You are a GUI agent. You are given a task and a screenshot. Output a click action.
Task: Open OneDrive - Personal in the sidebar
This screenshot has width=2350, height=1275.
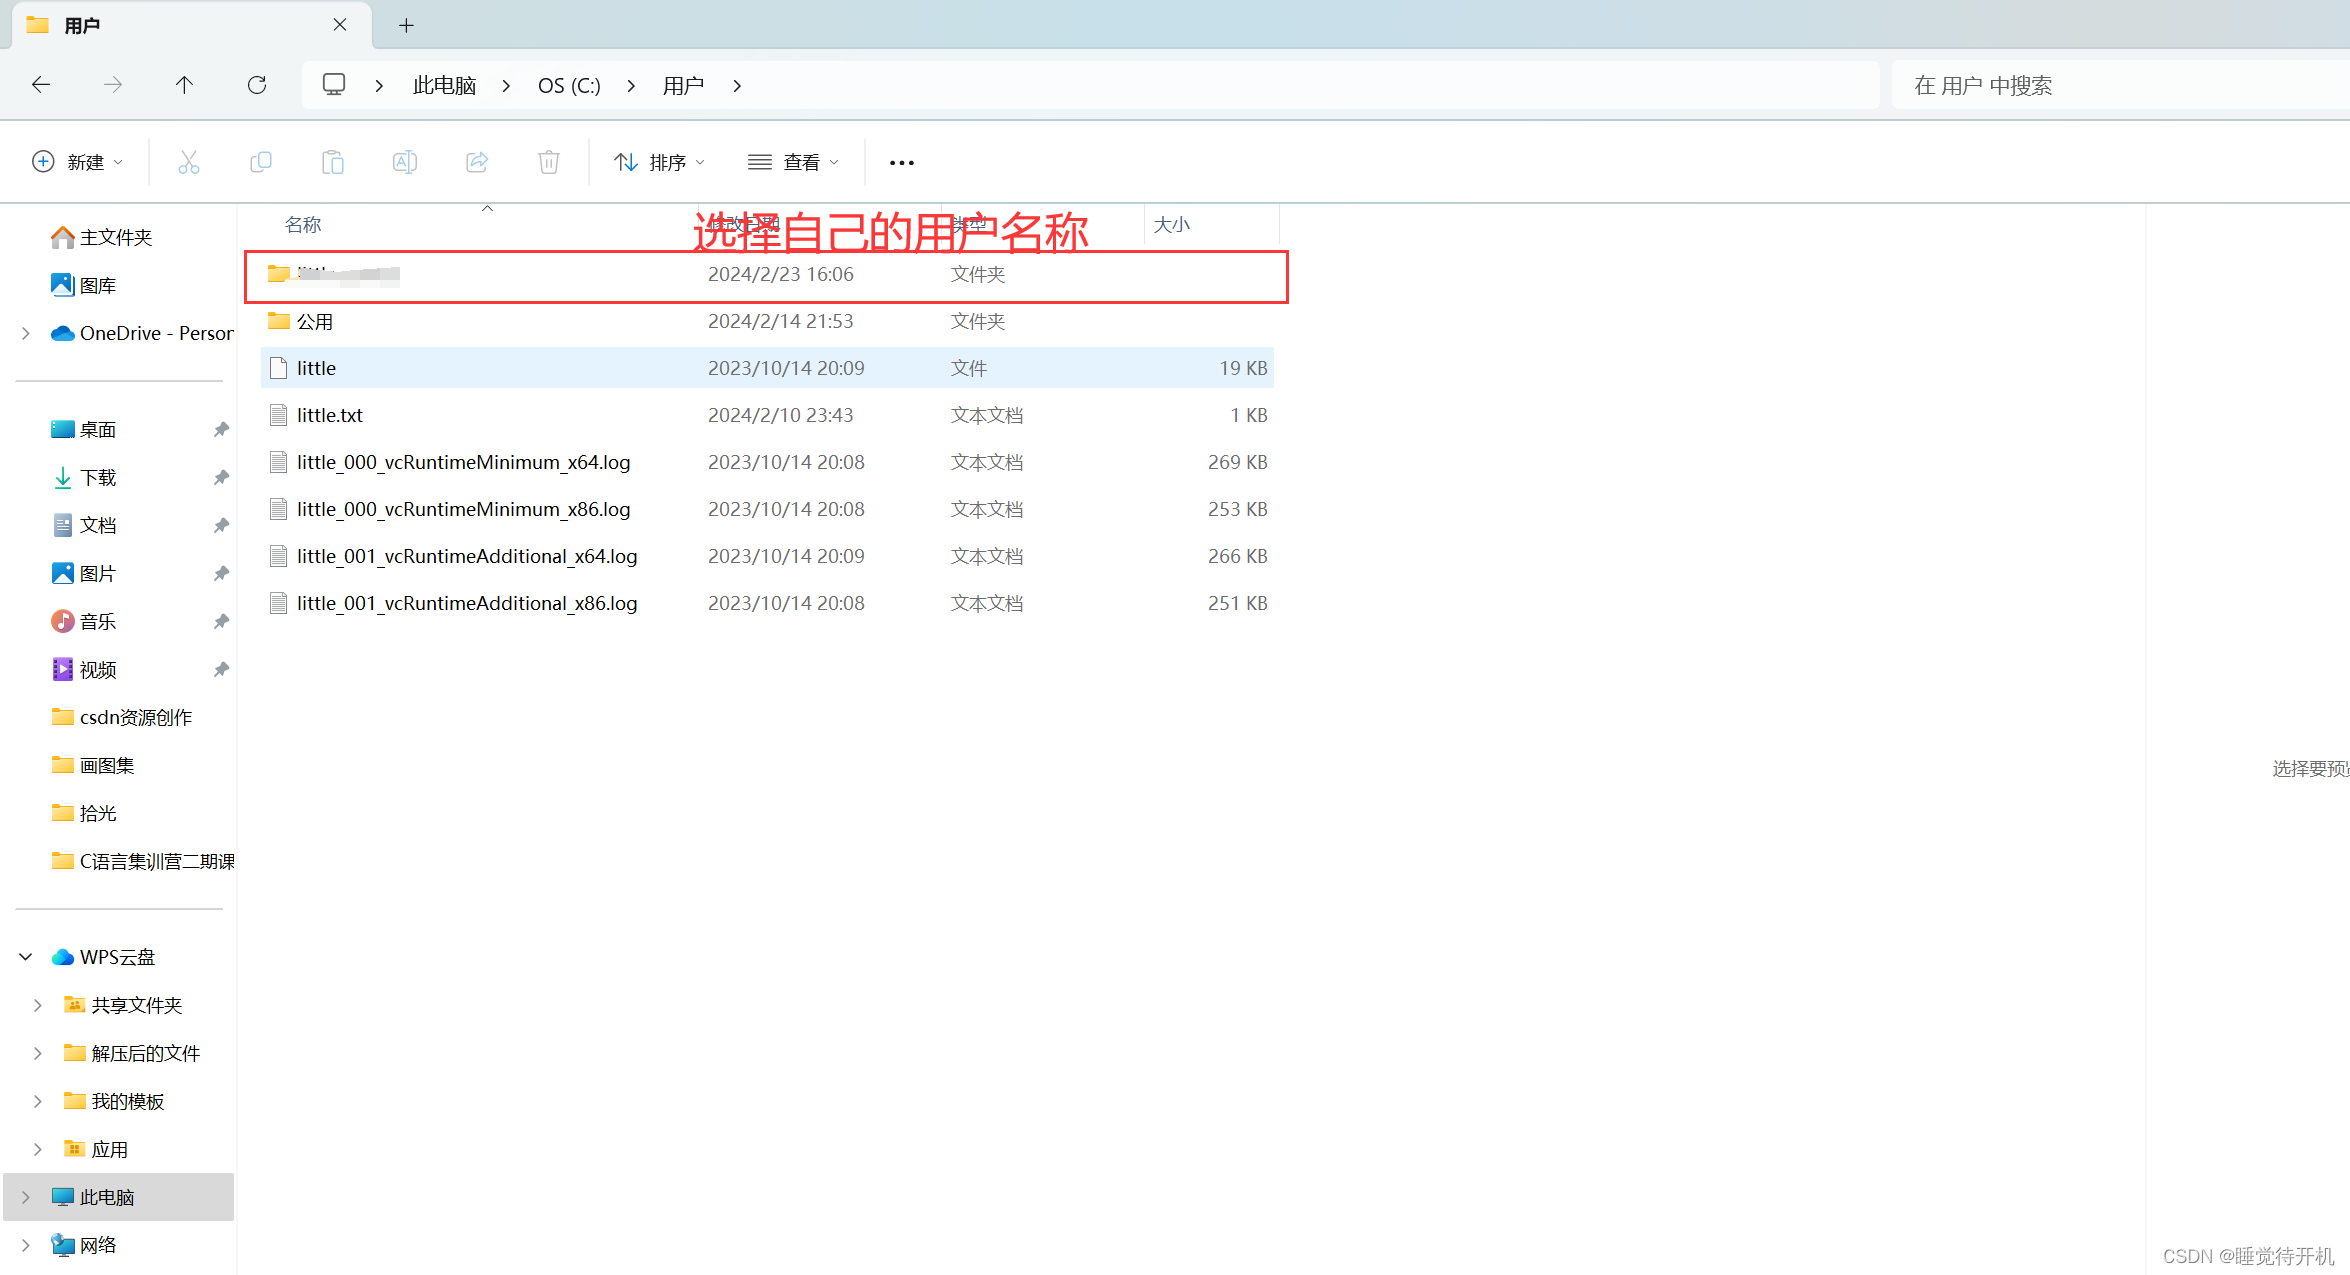[x=142, y=333]
